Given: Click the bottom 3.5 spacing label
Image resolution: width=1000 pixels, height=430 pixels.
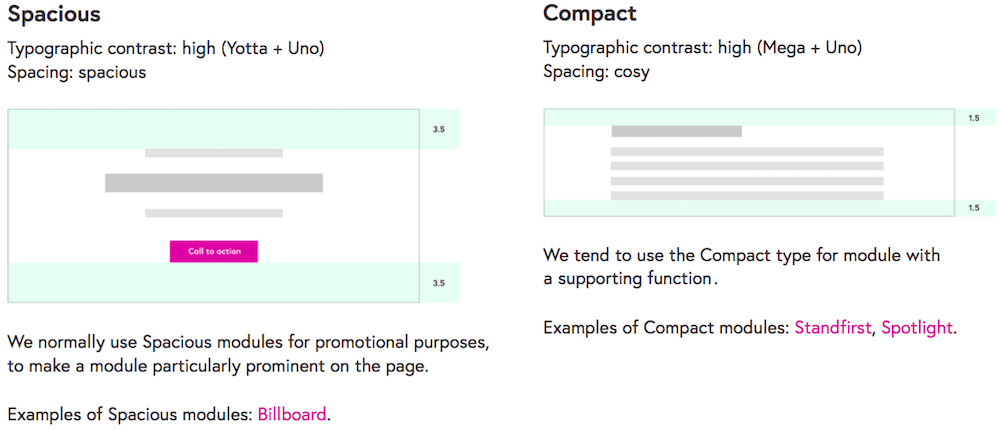Looking at the screenshot, I should click(x=438, y=283).
